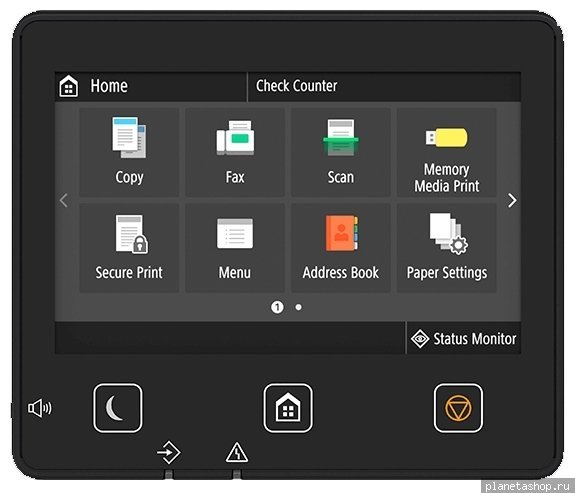Screen dimensions: 575x493
Task: Open the Copy function
Action: (129, 152)
